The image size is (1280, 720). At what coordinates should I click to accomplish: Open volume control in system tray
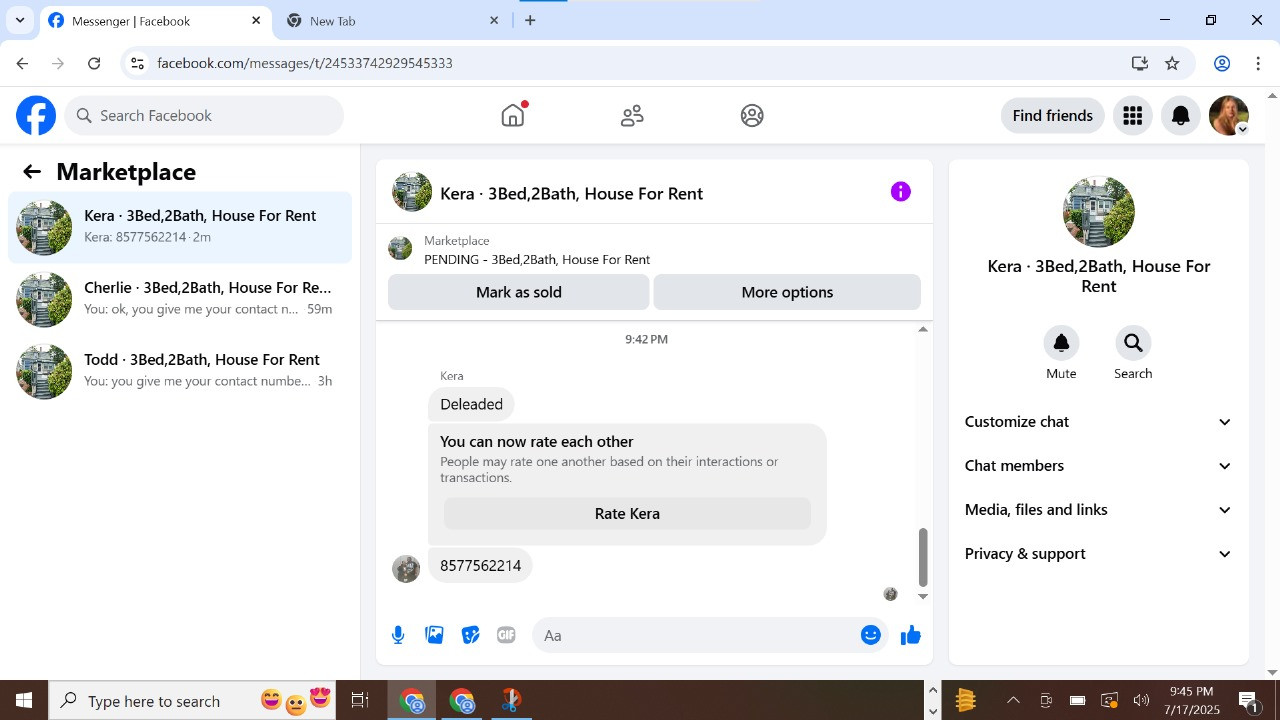(x=1141, y=701)
